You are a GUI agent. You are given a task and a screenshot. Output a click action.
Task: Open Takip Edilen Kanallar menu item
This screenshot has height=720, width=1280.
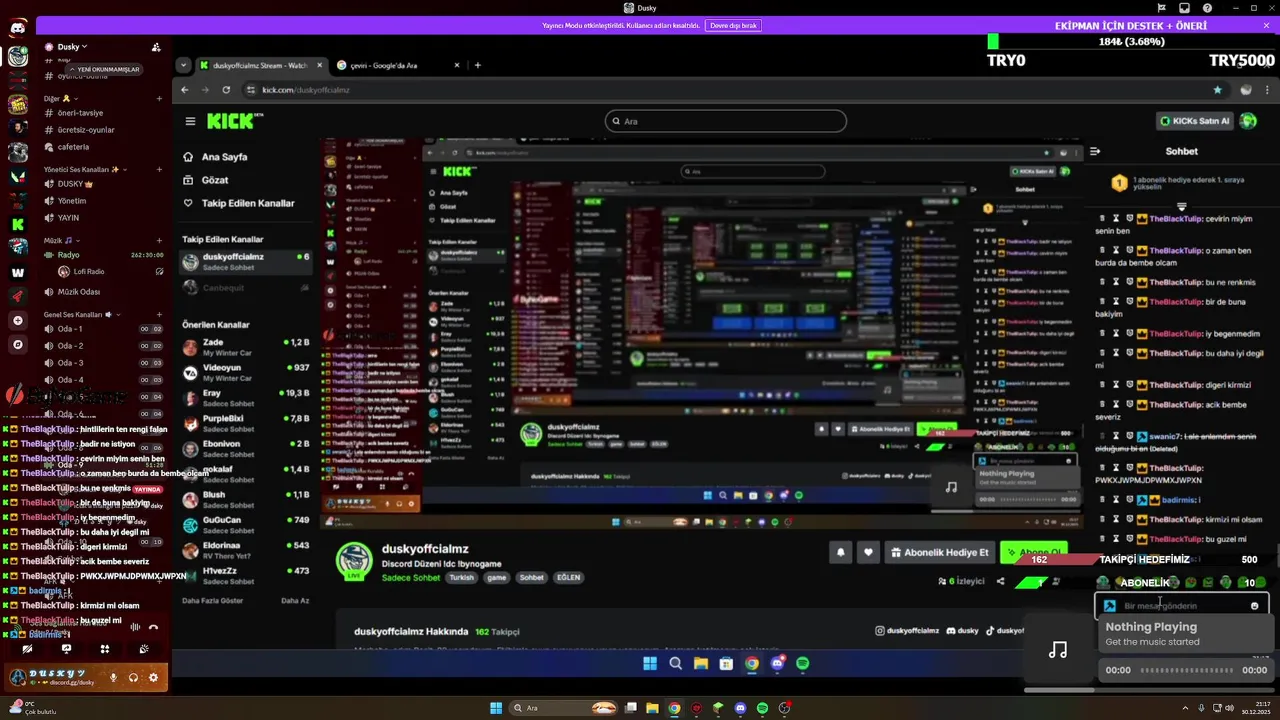tap(238, 203)
